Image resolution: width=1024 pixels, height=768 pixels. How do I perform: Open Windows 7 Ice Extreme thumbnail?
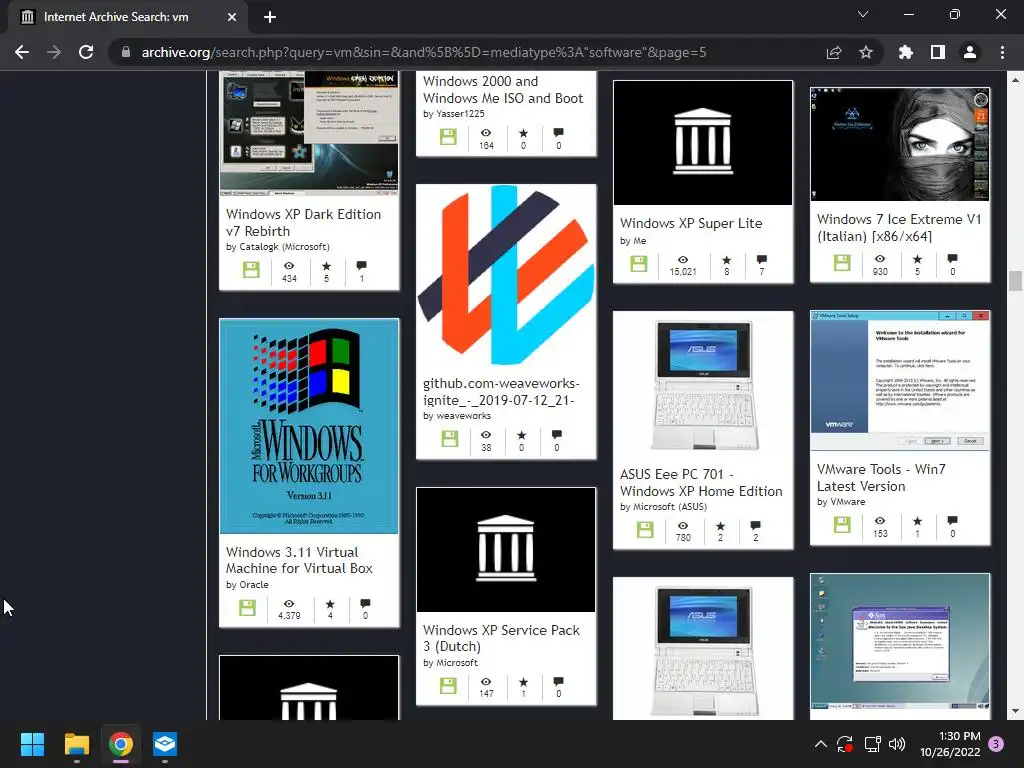900,144
